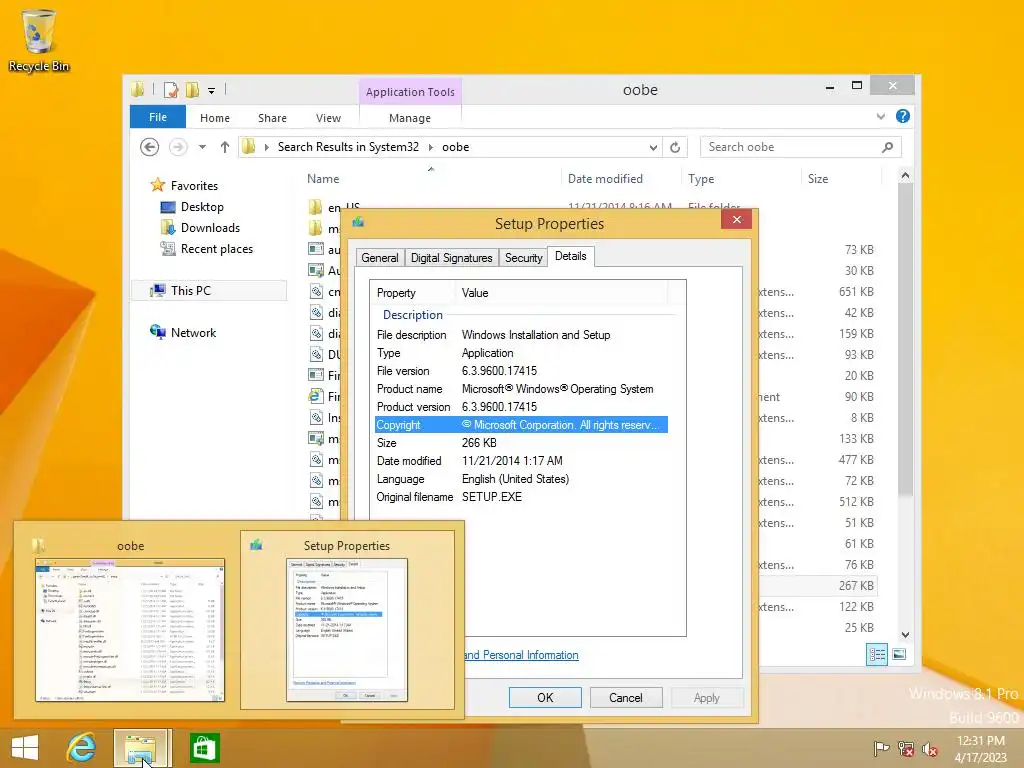
Task: Switch to Details view icon
Action: (x=877, y=654)
